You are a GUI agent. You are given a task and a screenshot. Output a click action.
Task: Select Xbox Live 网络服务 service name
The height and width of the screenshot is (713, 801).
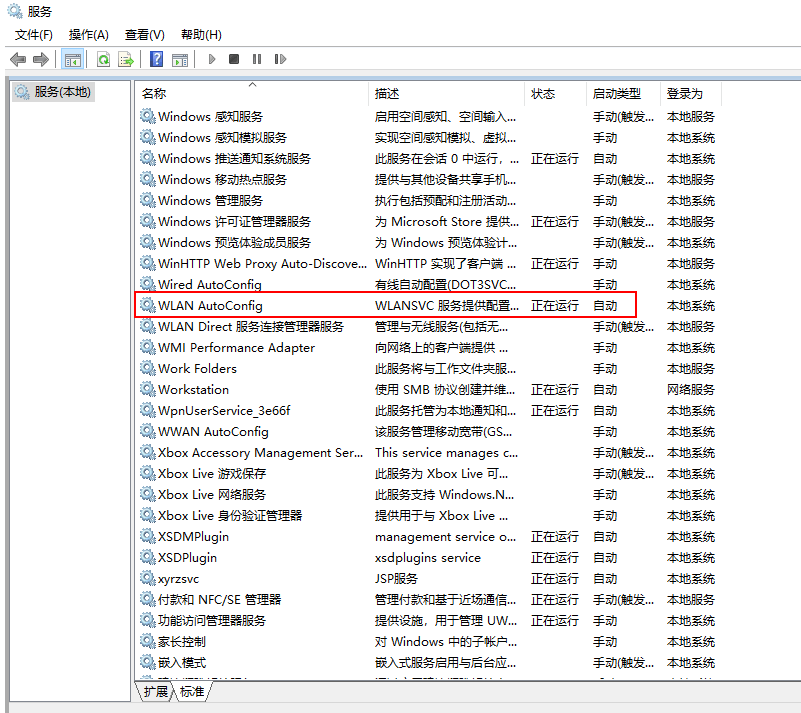pyautogui.click(x=212, y=494)
